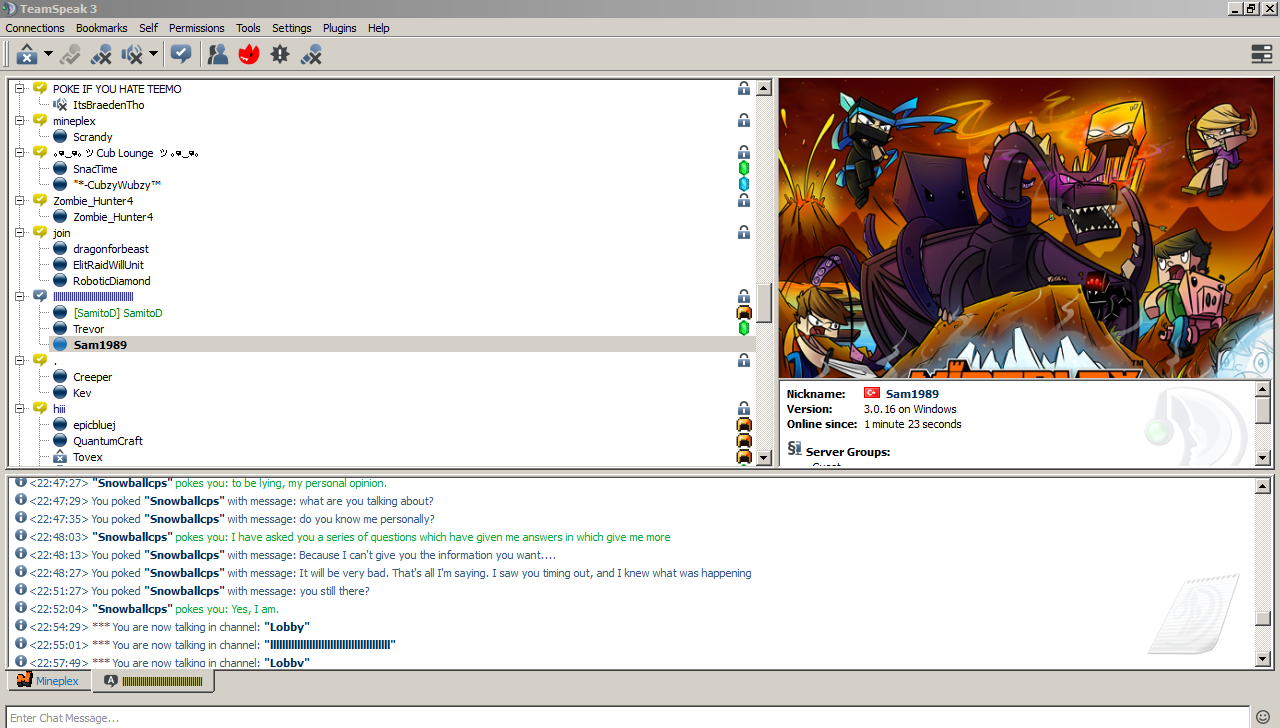Collapse the current barred-name channel above SamitoD
The image size is (1280, 728).
pos(19,297)
